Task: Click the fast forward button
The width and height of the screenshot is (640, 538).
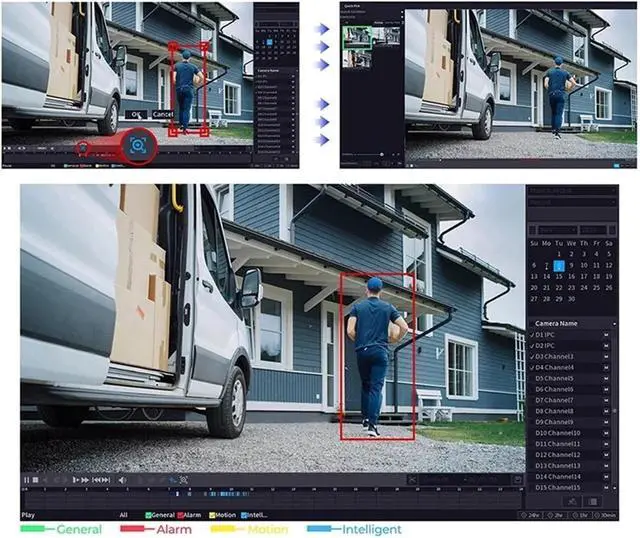Action: 85,480
